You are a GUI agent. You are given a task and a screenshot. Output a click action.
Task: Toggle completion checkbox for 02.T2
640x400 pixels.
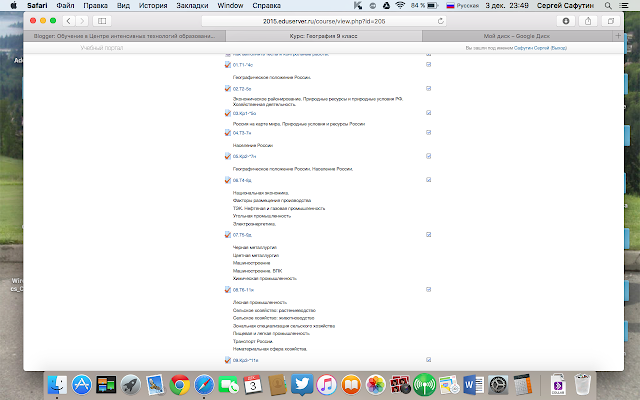pos(429,89)
